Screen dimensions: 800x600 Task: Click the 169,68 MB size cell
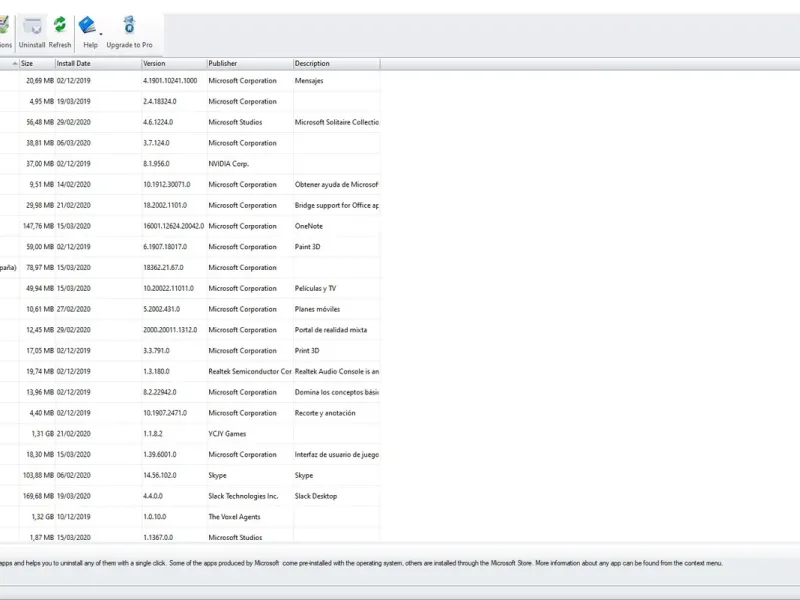38,496
